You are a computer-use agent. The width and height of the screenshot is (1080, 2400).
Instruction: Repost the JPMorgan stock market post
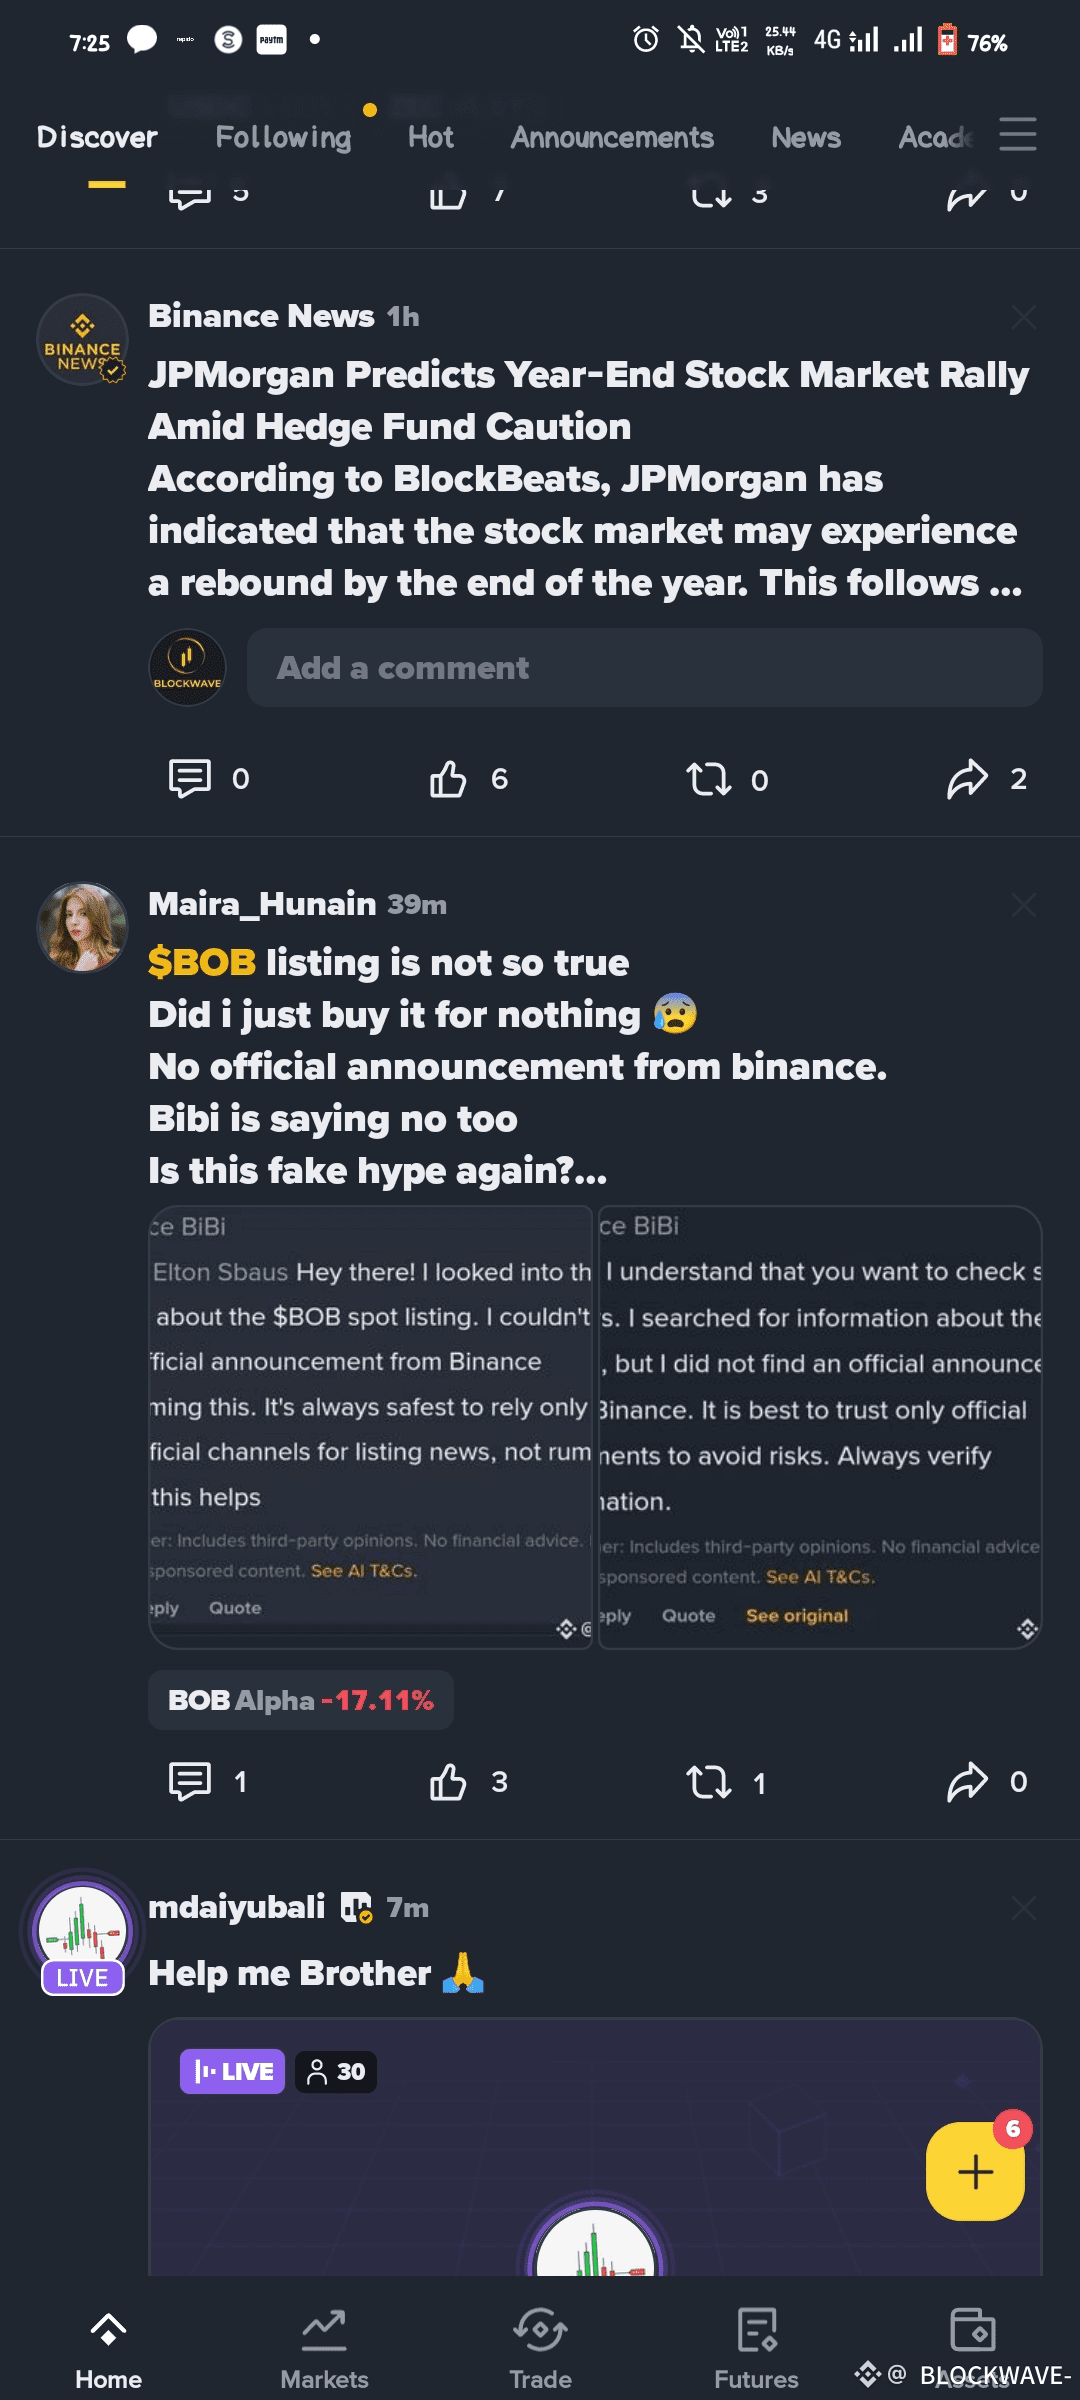[x=709, y=779]
